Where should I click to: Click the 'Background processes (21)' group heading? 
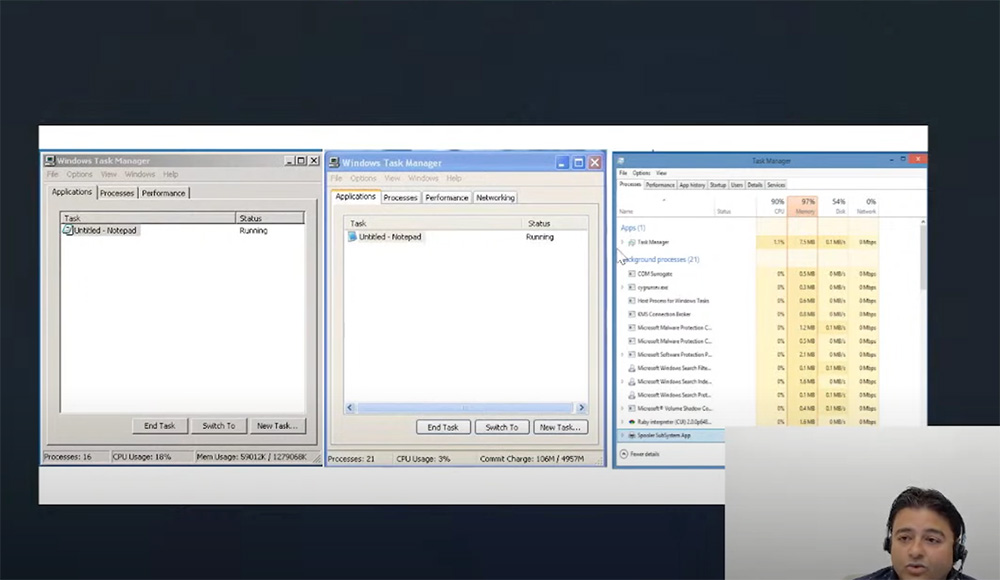pos(661,259)
